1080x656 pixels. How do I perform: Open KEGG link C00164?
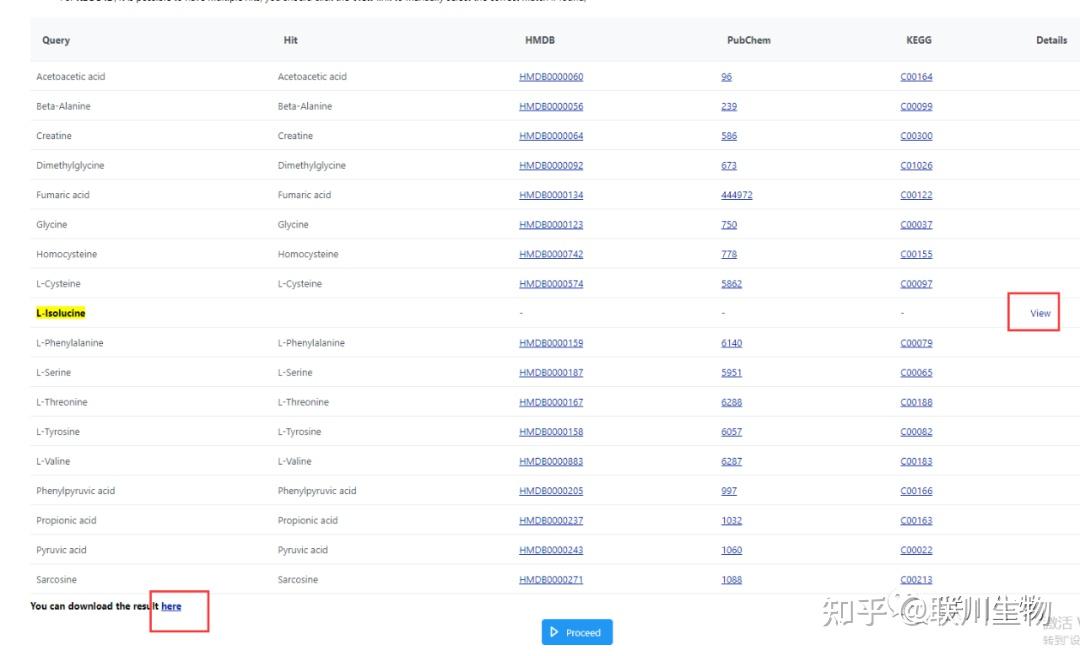click(916, 76)
